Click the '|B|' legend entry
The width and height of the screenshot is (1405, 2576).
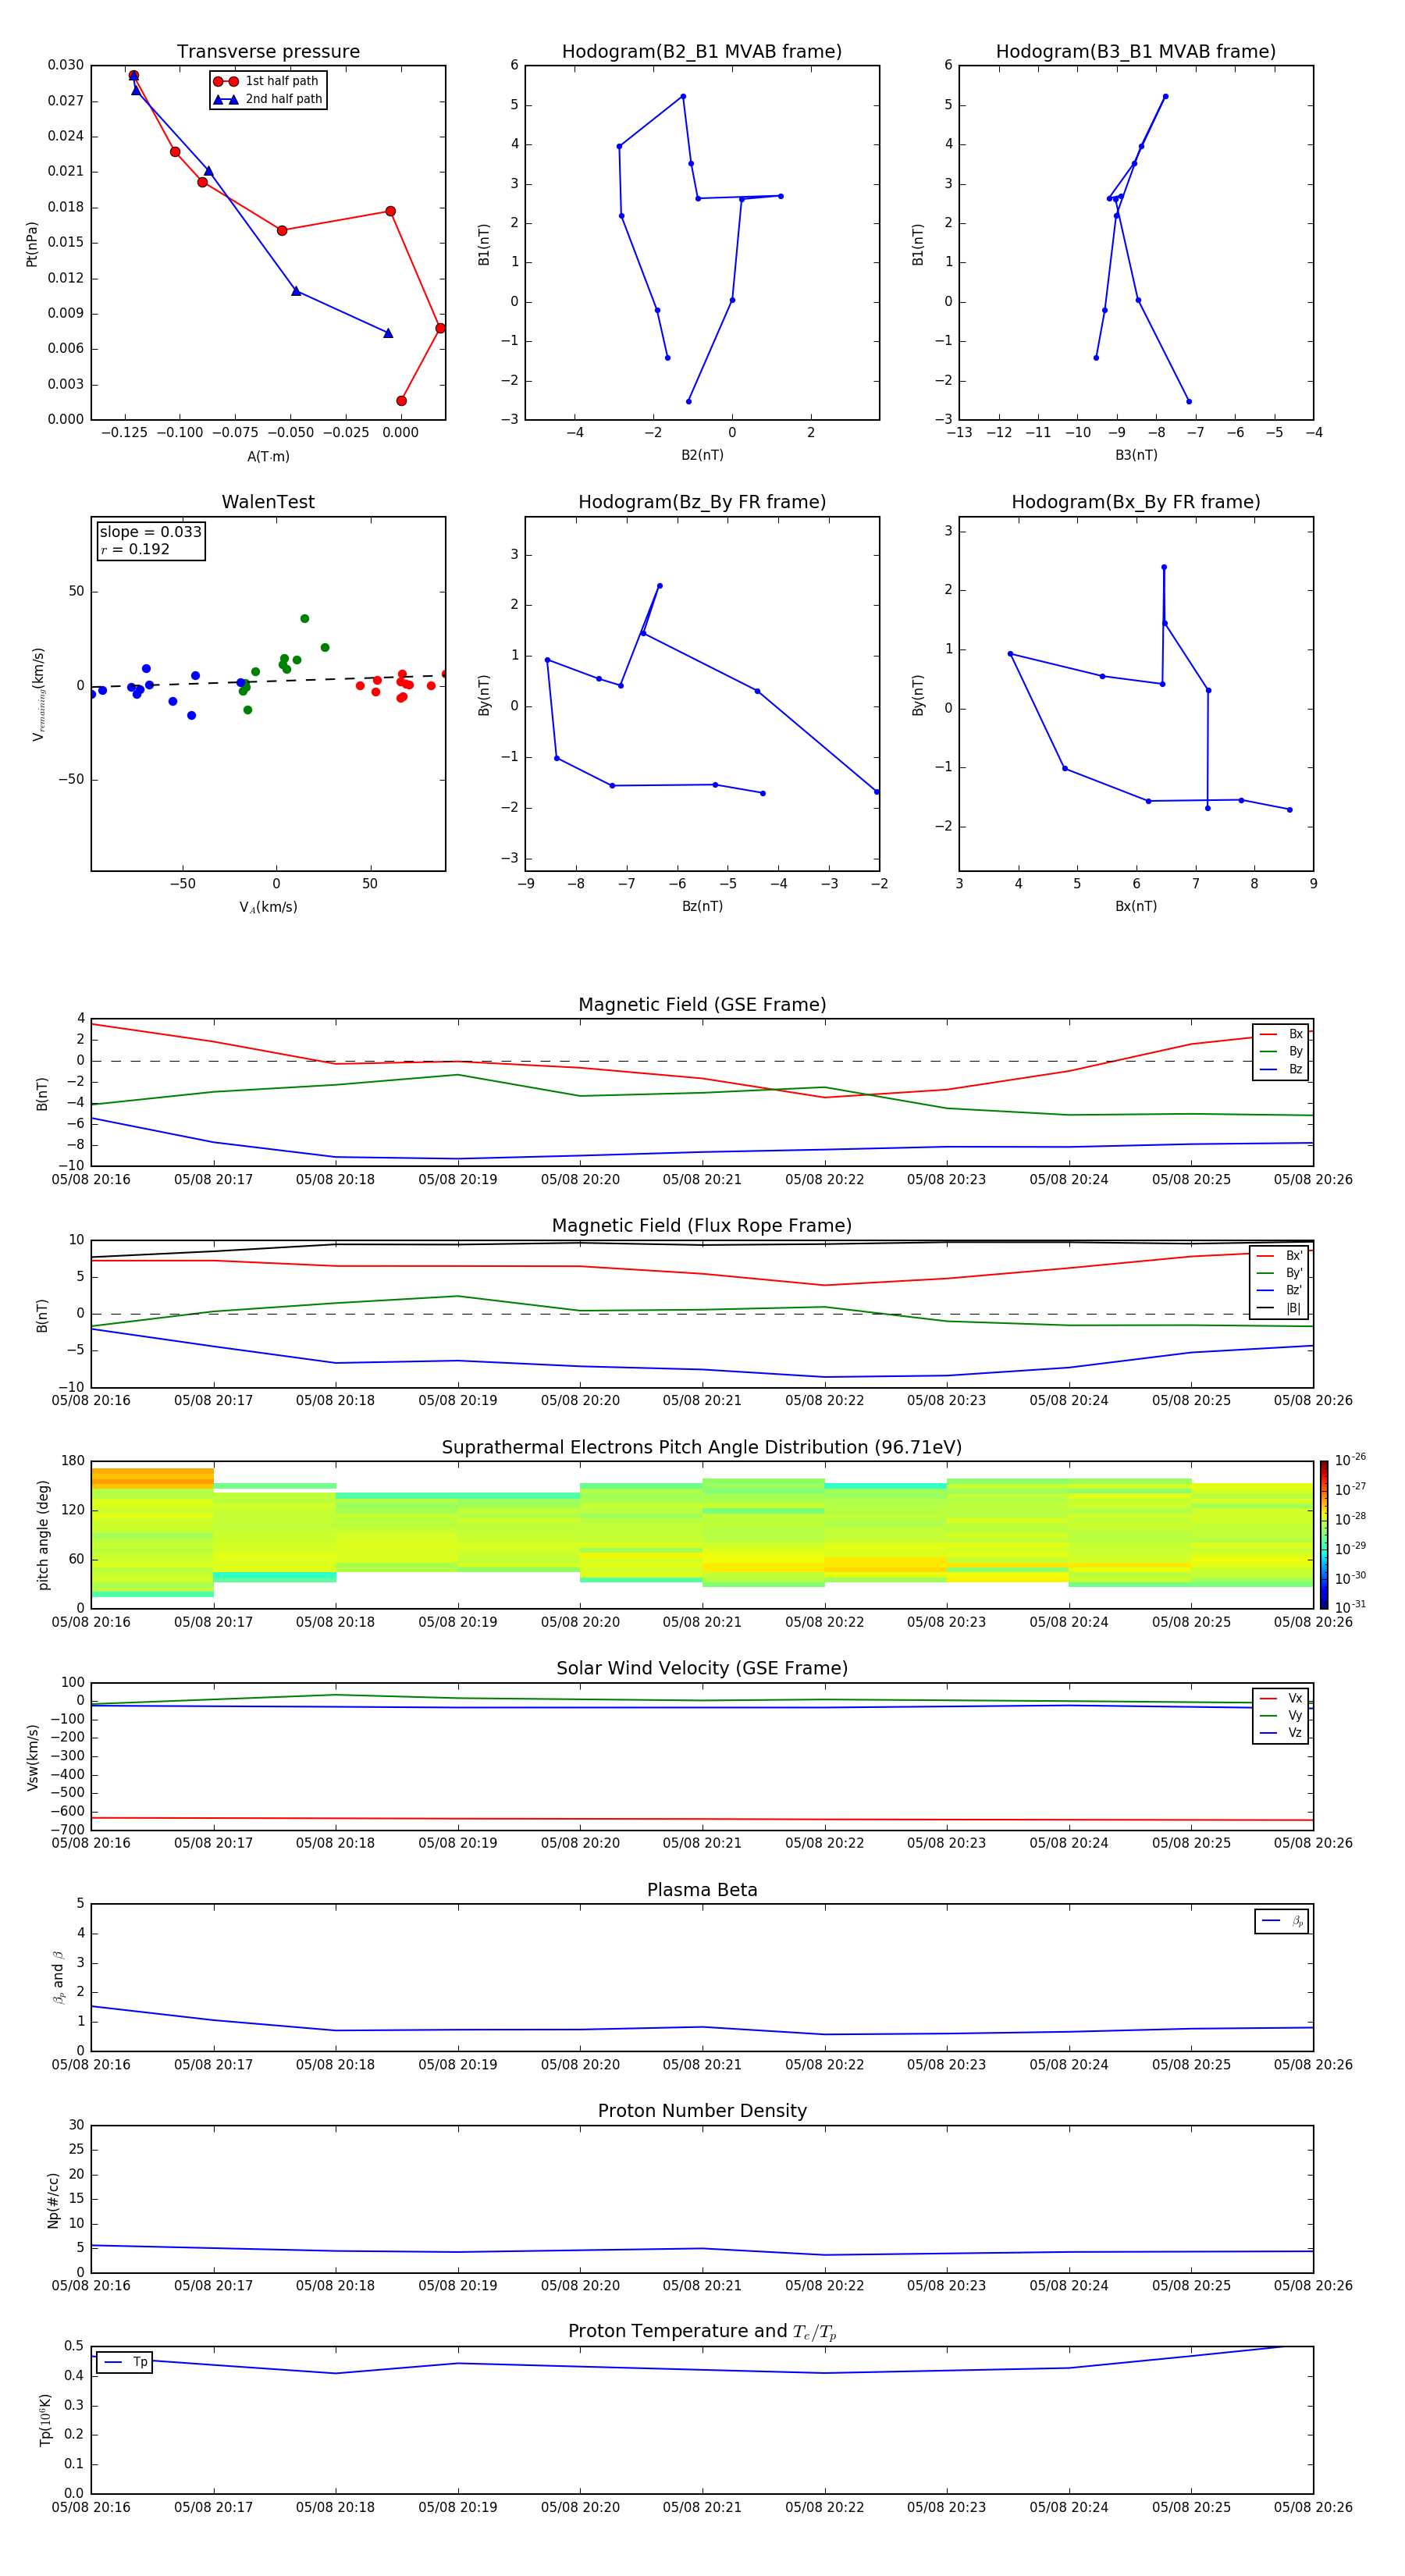[x=1280, y=1308]
